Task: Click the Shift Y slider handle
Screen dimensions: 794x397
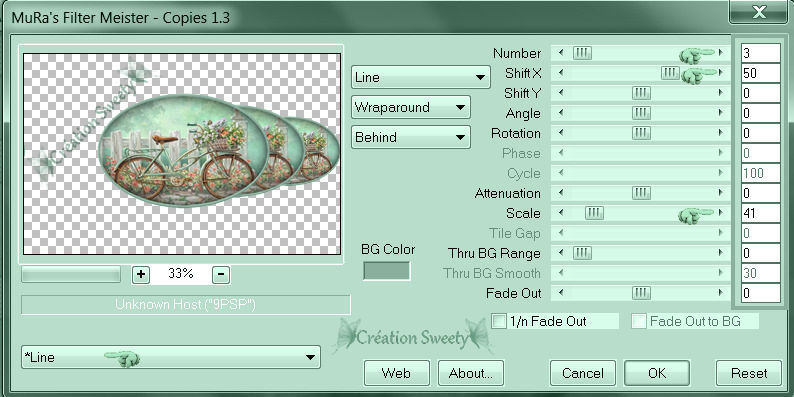Action: click(641, 93)
